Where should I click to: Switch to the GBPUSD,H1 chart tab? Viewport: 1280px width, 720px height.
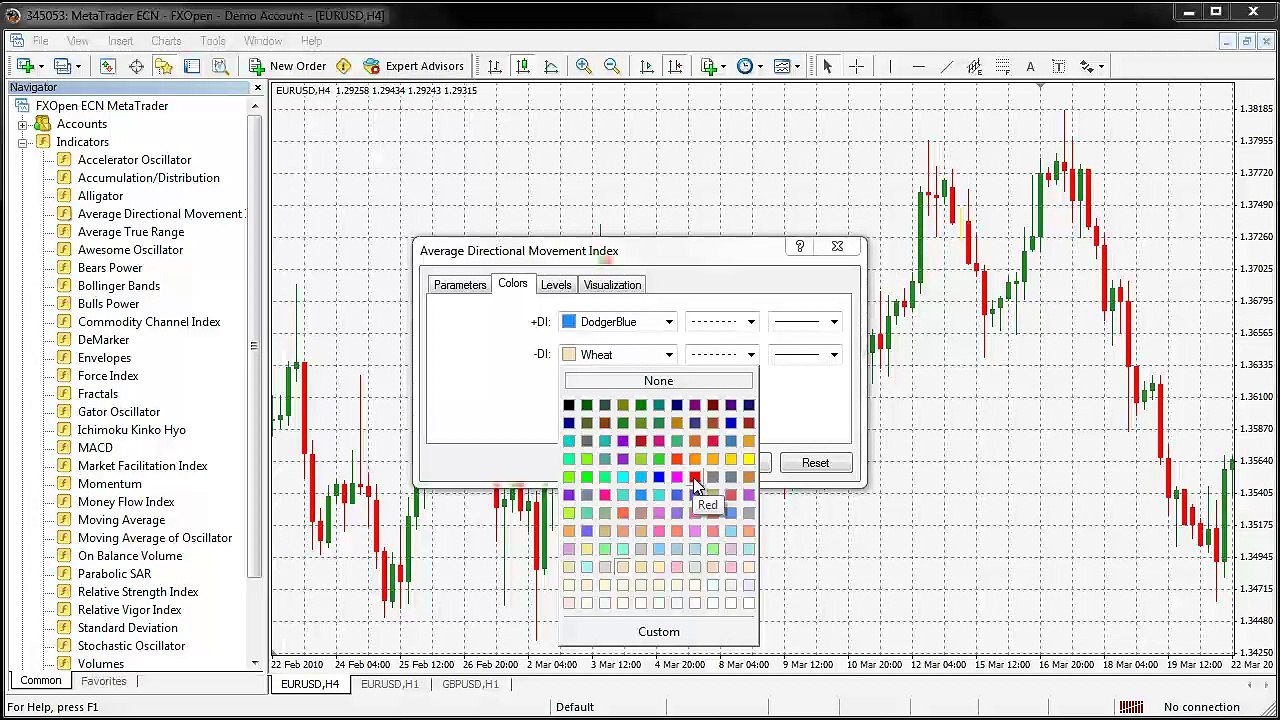point(470,684)
